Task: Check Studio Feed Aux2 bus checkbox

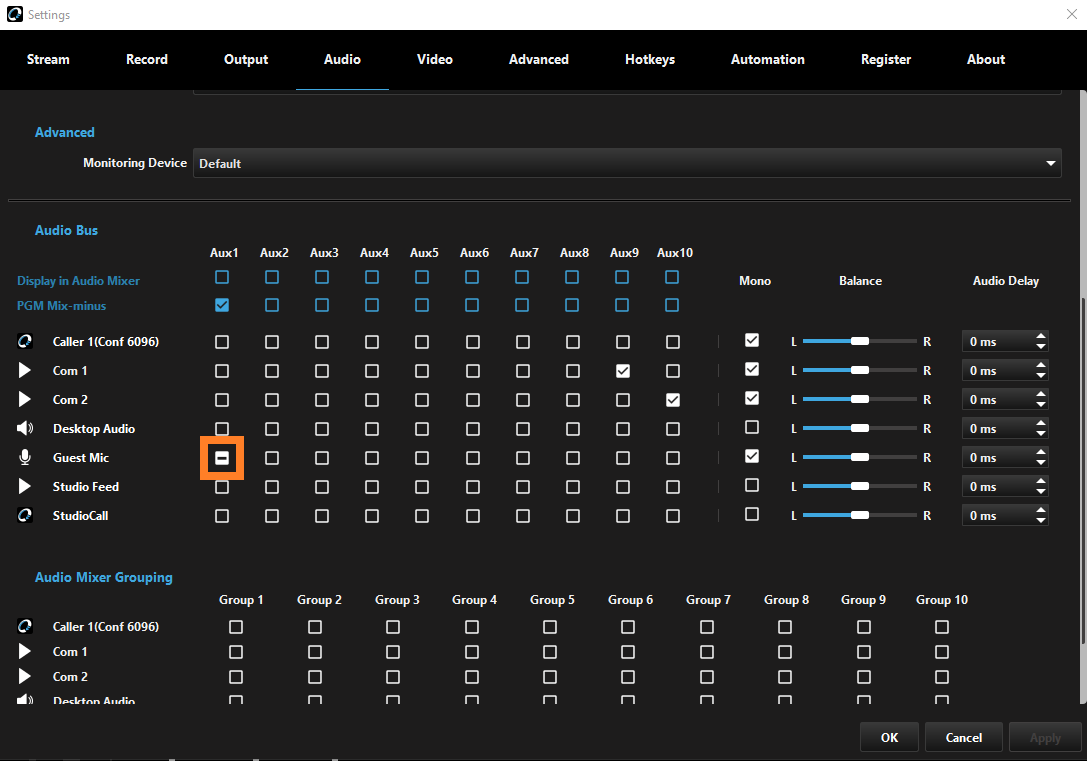Action: (x=272, y=487)
